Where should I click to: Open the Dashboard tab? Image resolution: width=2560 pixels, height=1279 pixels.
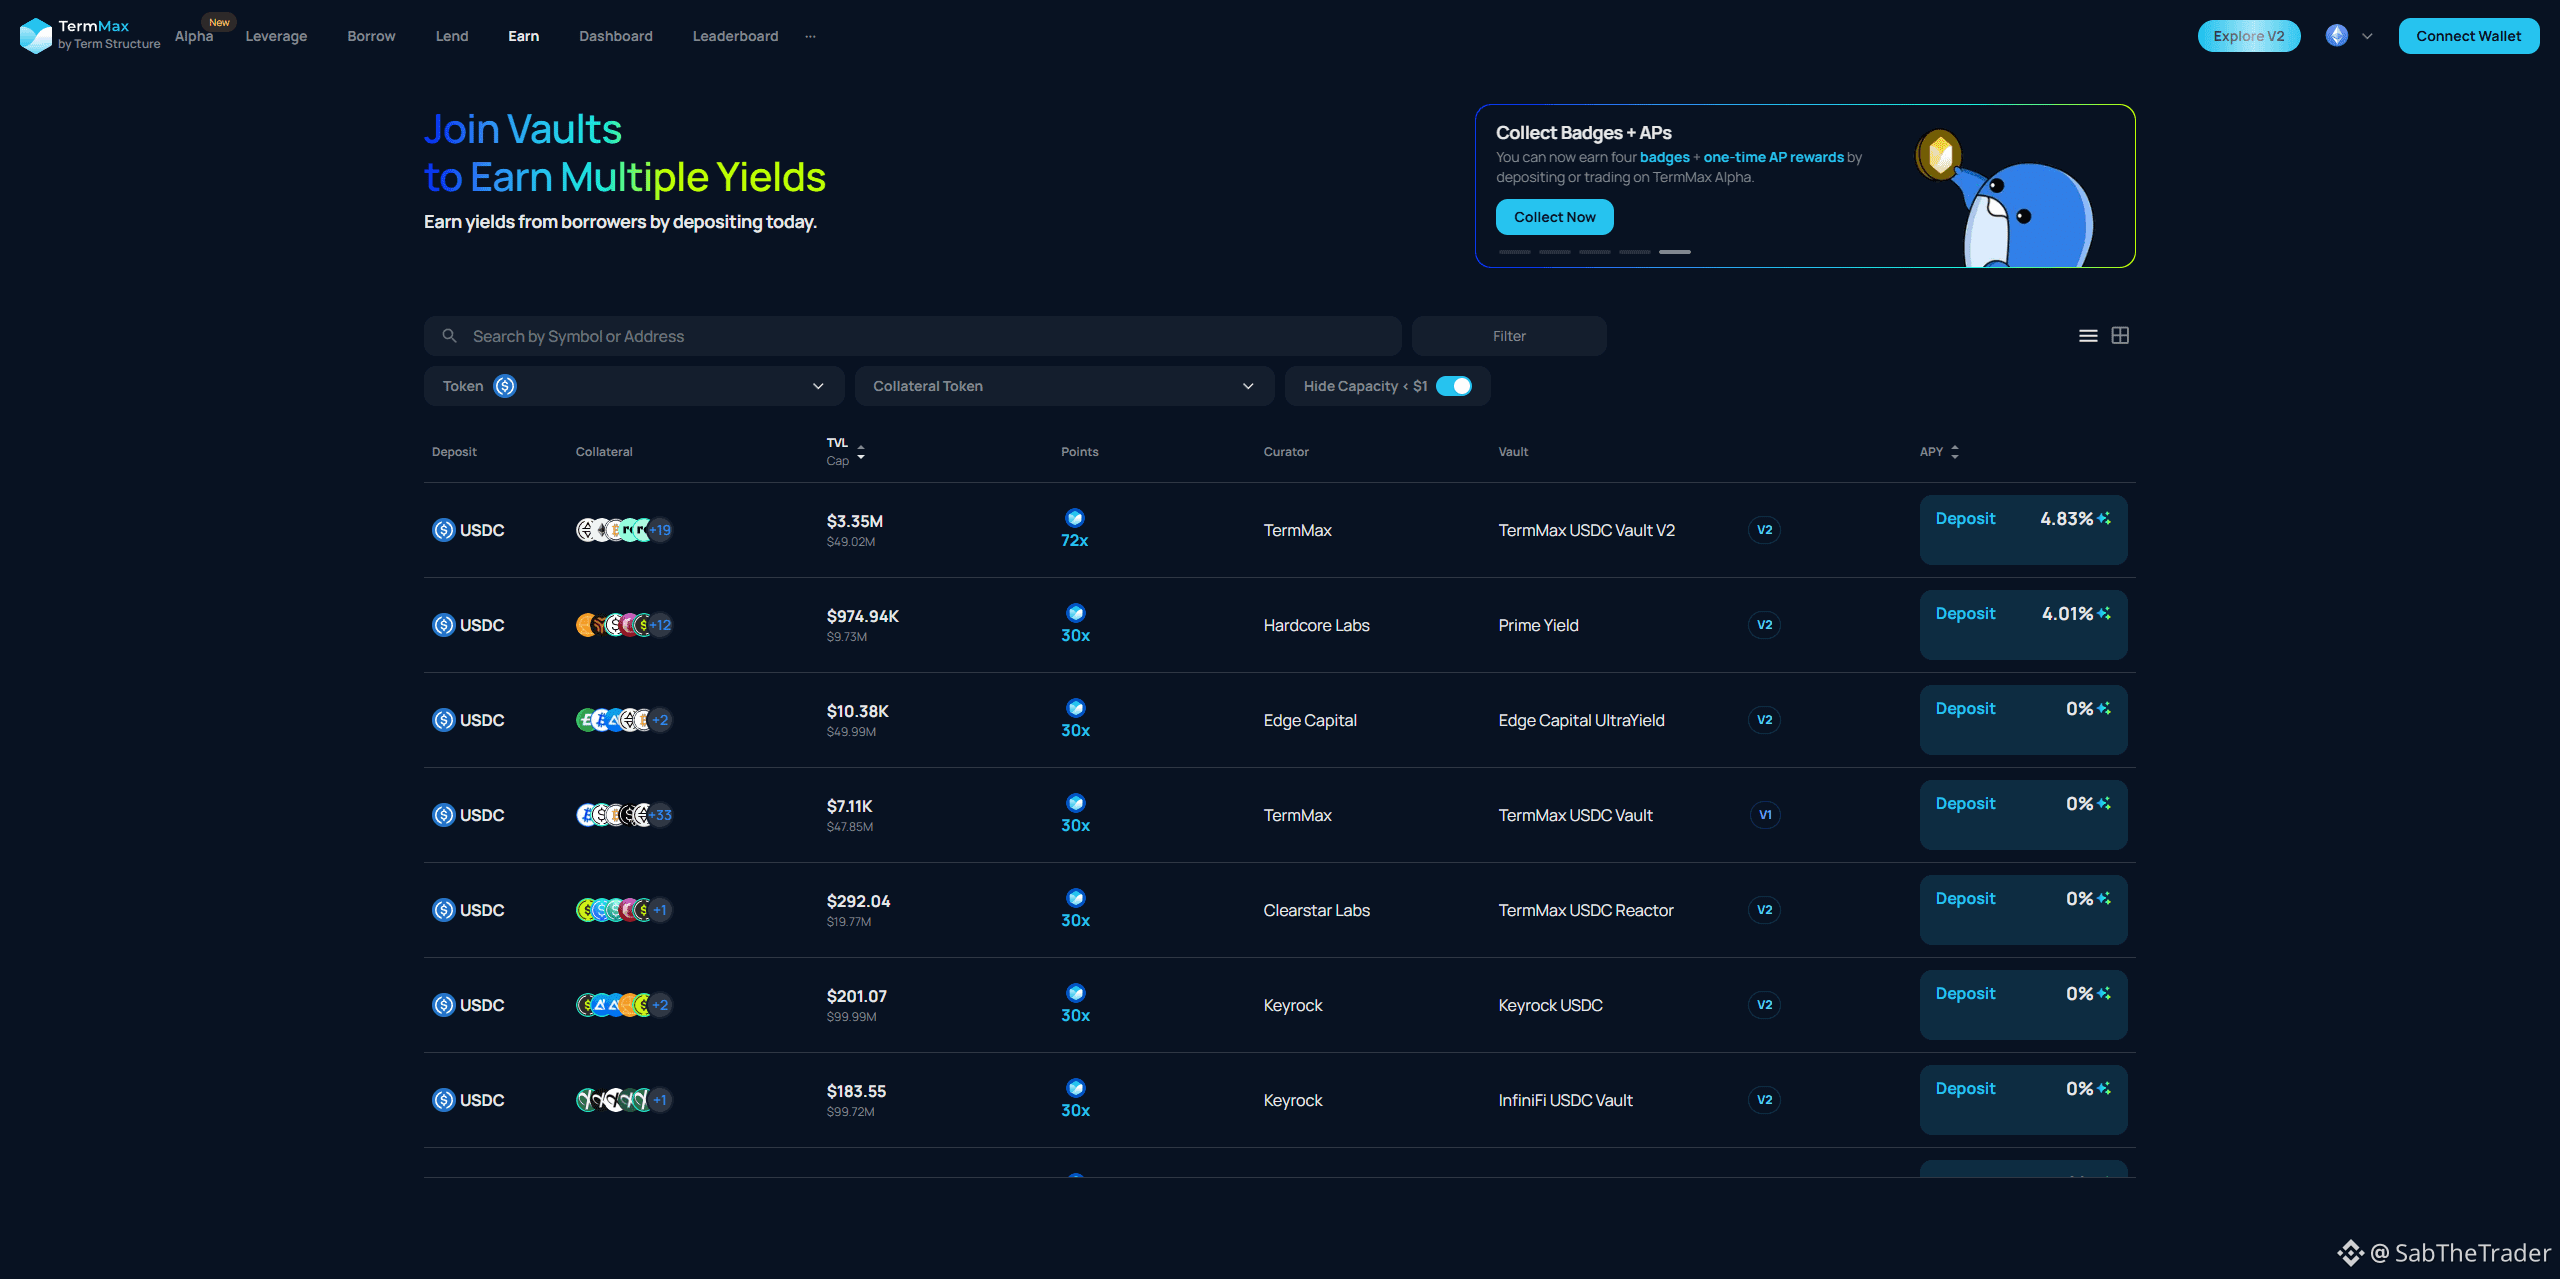tap(616, 36)
